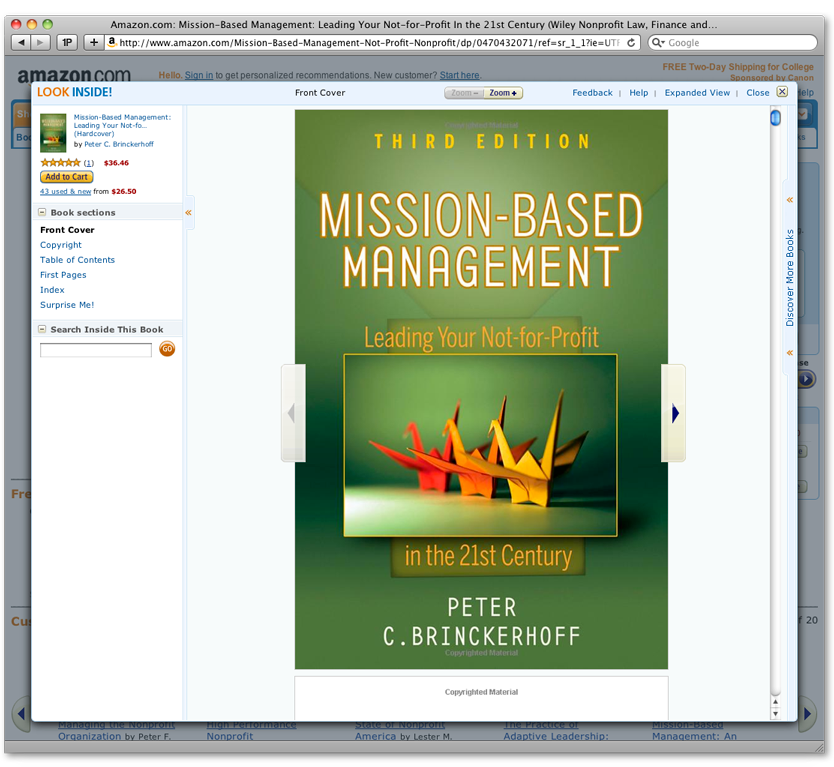Click author Peter C. Brinckerhoff link
Image resolution: width=834 pixels, height=767 pixels.
pyautogui.click(x=119, y=144)
